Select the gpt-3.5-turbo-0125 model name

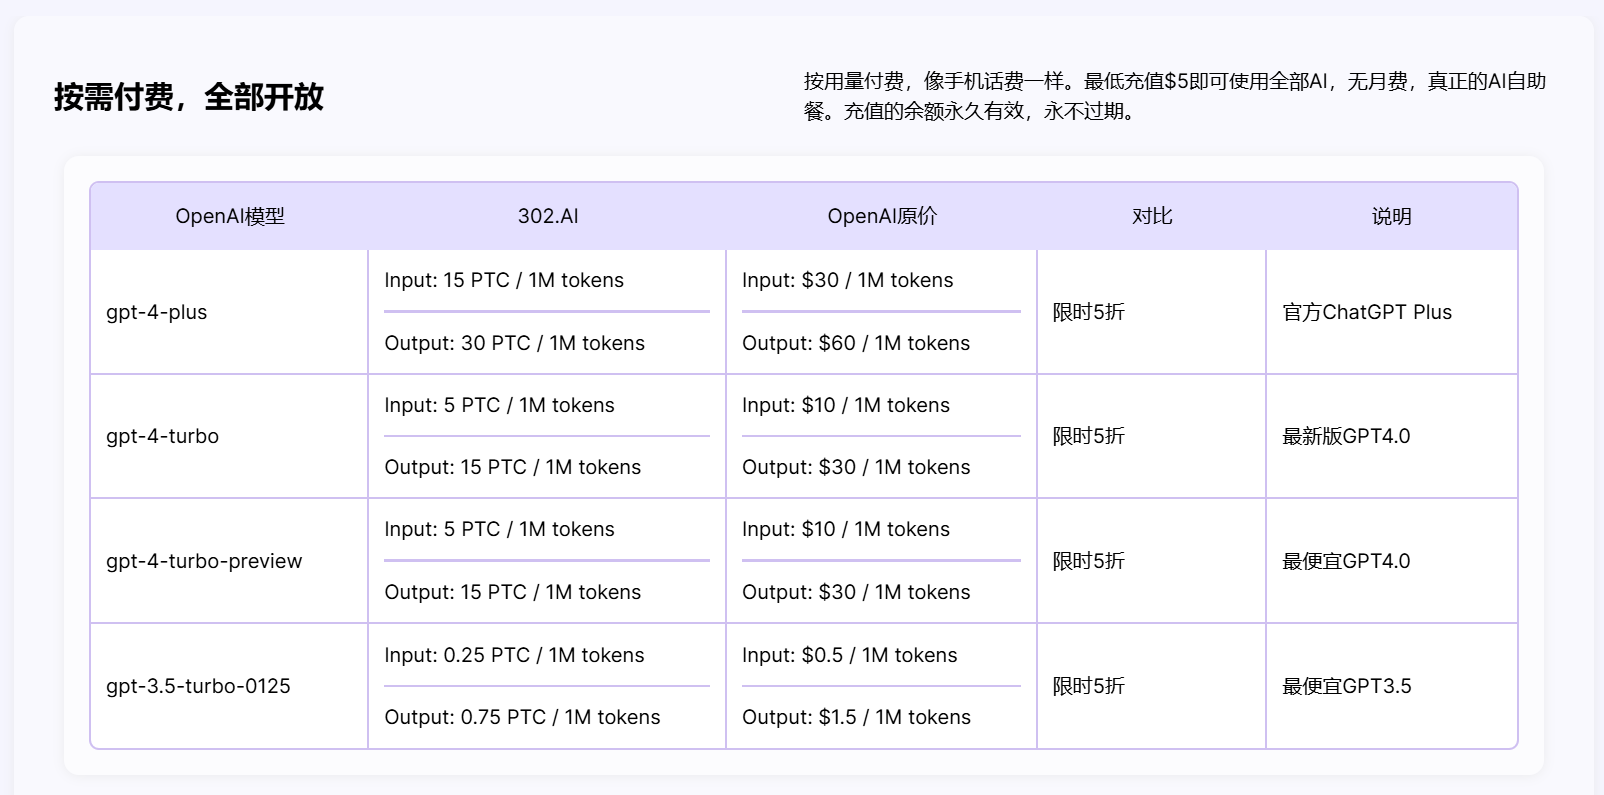[198, 686]
